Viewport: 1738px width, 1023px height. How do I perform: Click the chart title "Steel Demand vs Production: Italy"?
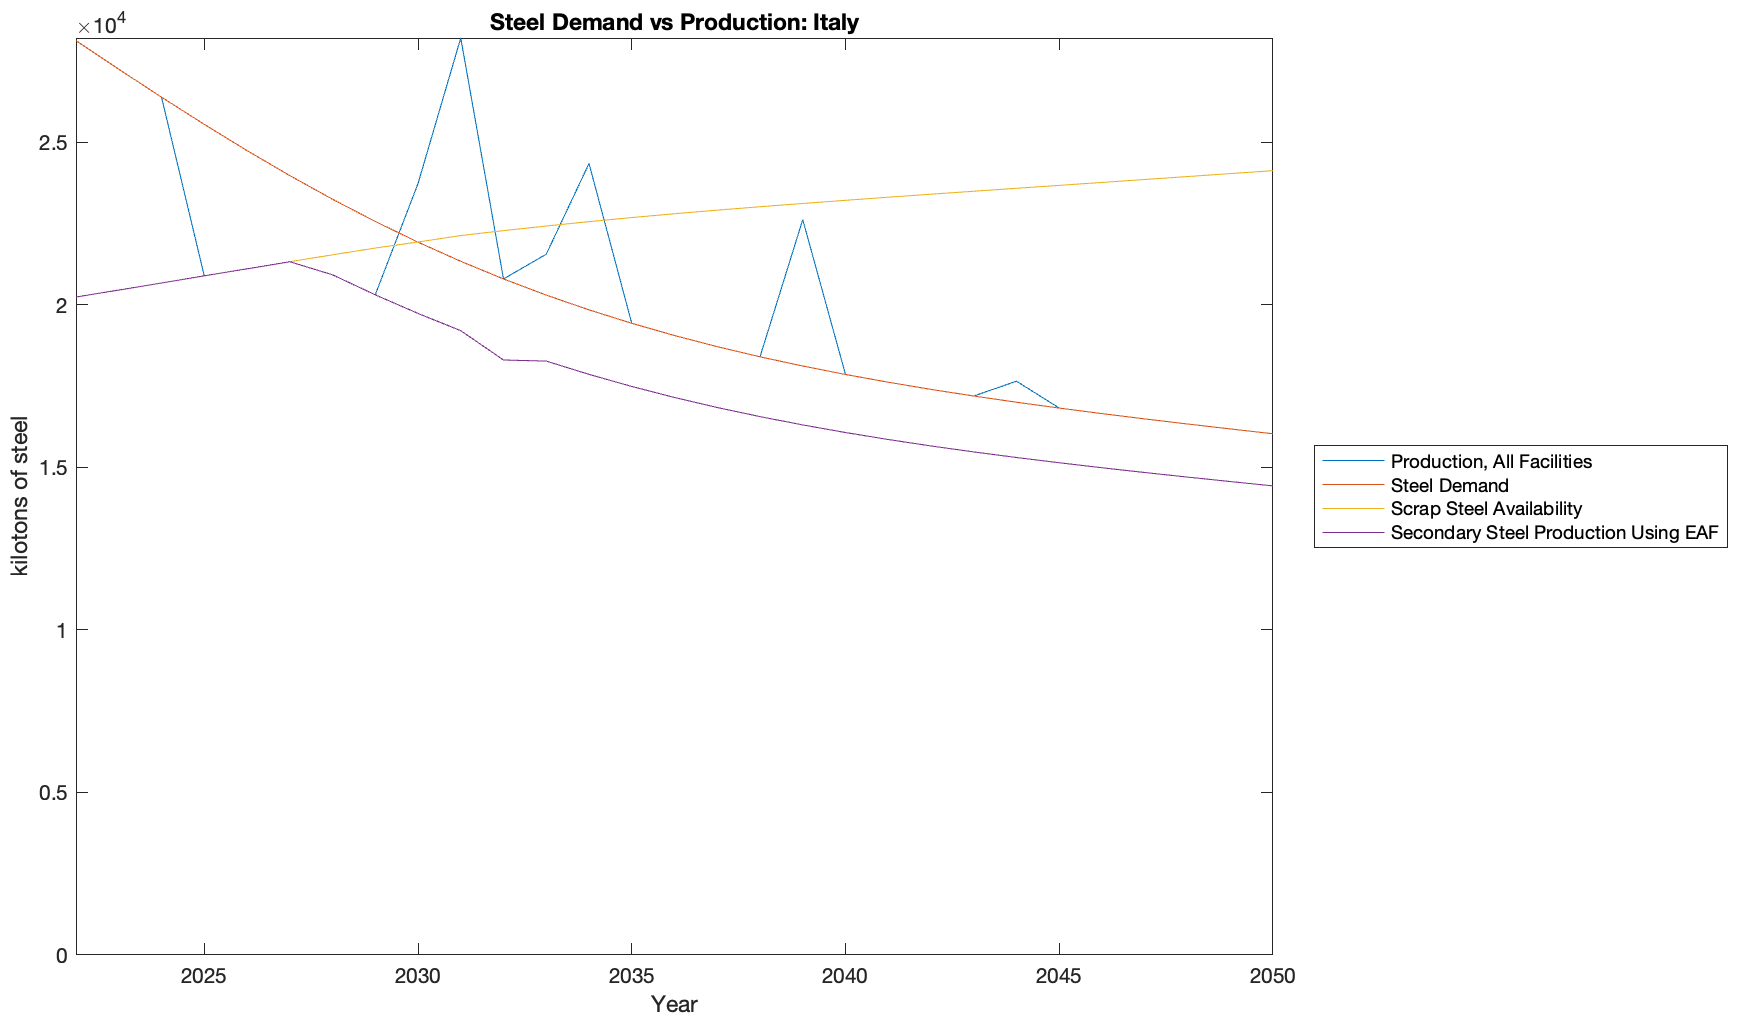[673, 22]
